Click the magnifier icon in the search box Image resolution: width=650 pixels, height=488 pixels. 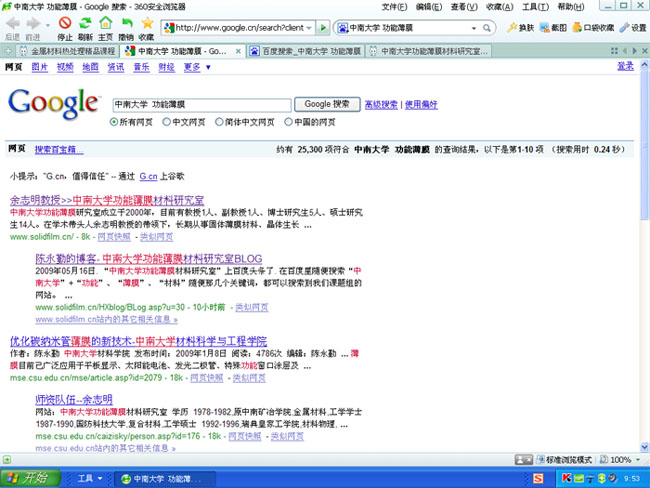point(486,28)
